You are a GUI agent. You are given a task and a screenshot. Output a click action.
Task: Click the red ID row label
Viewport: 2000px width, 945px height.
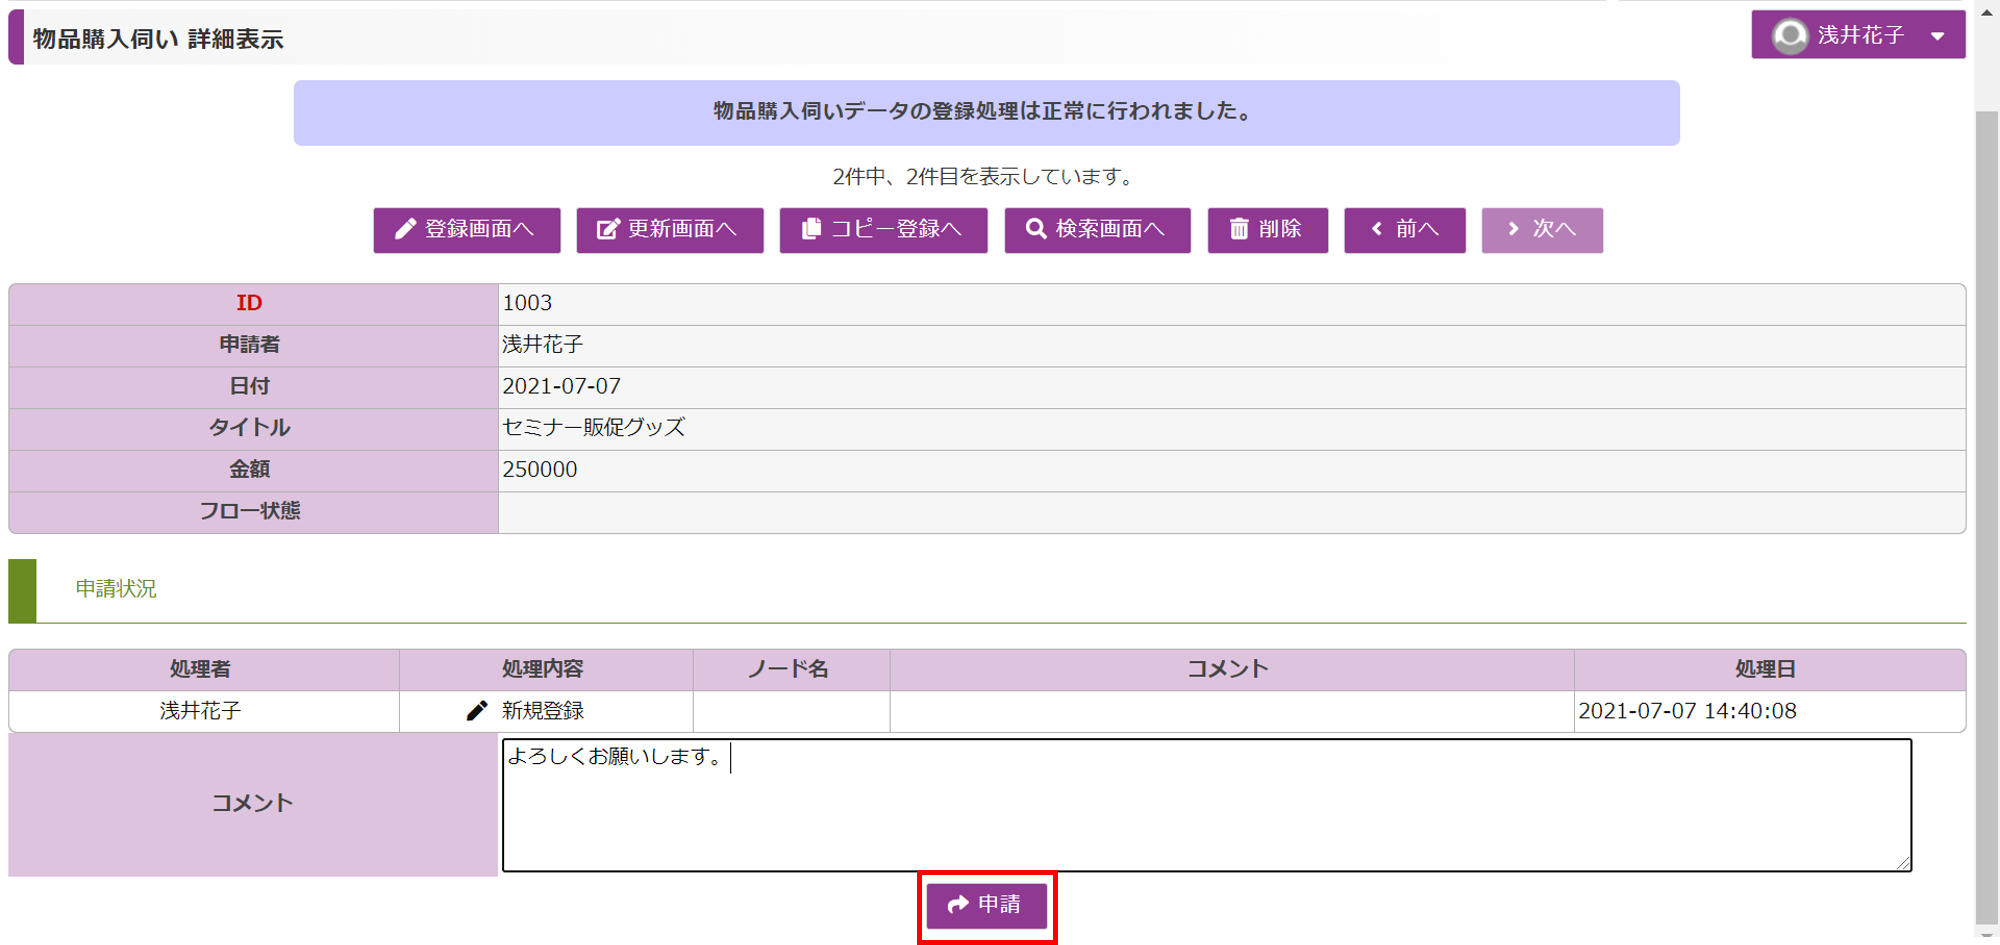coord(249,303)
